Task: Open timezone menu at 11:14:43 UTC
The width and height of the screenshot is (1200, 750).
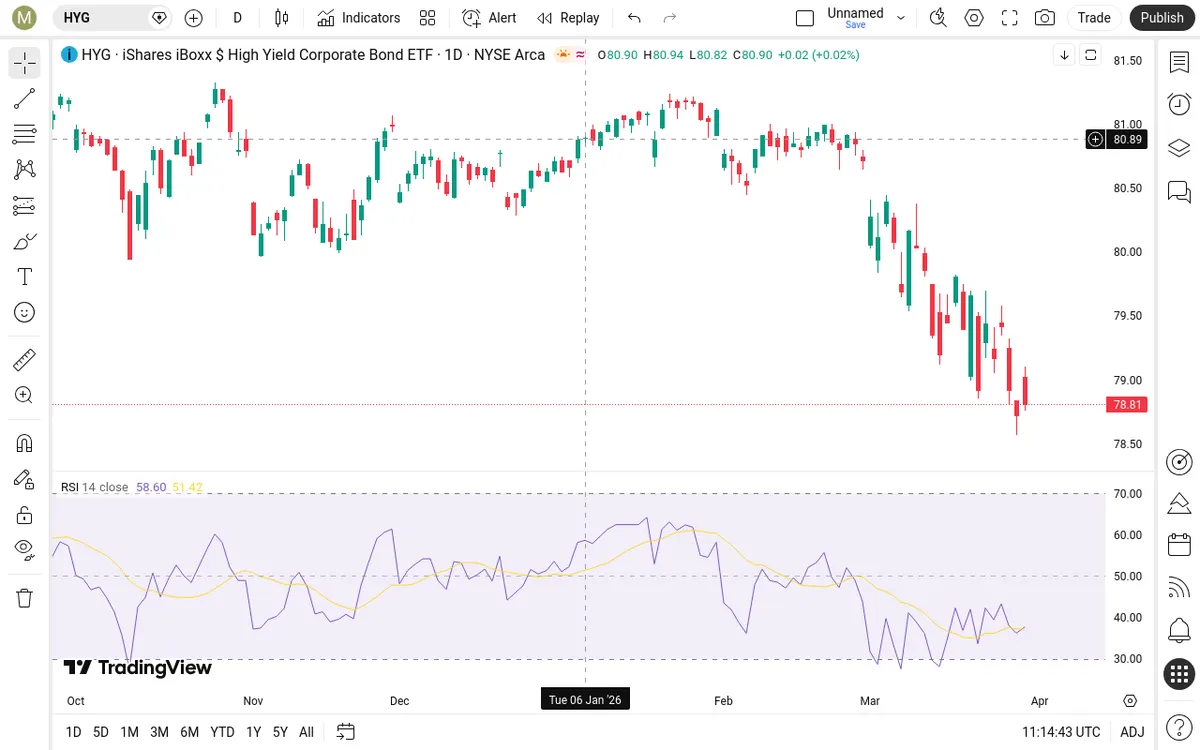Action: click(1061, 732)
